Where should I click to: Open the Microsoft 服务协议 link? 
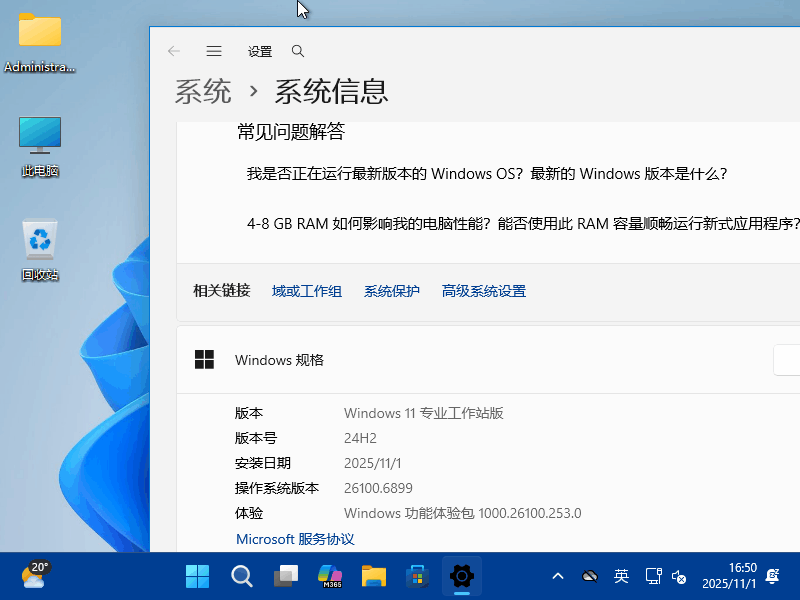point(294,539)
